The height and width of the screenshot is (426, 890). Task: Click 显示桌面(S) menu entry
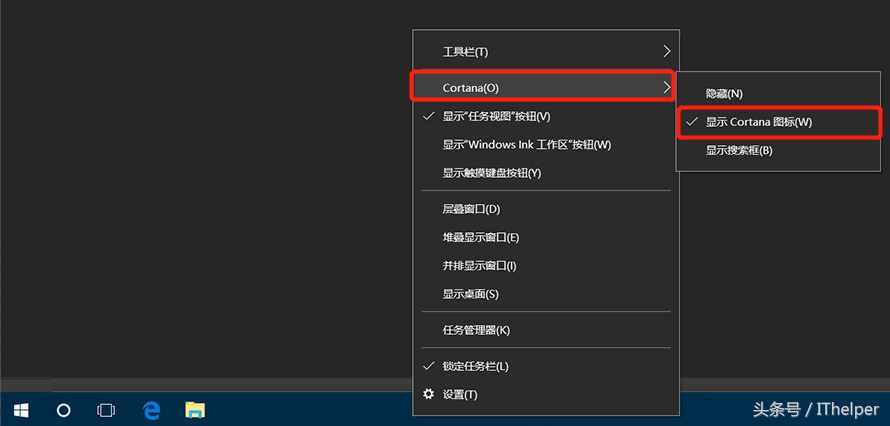pos(470,294)
